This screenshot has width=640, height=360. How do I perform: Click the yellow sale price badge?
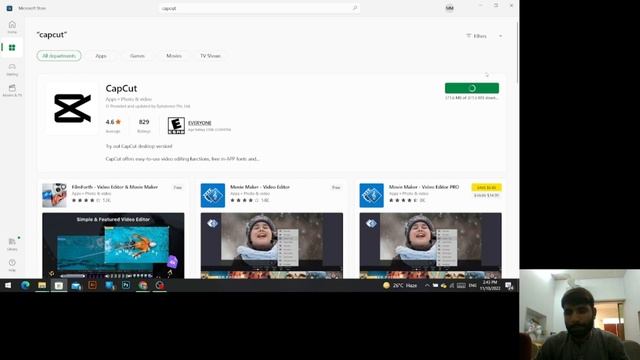coord(487,187)
